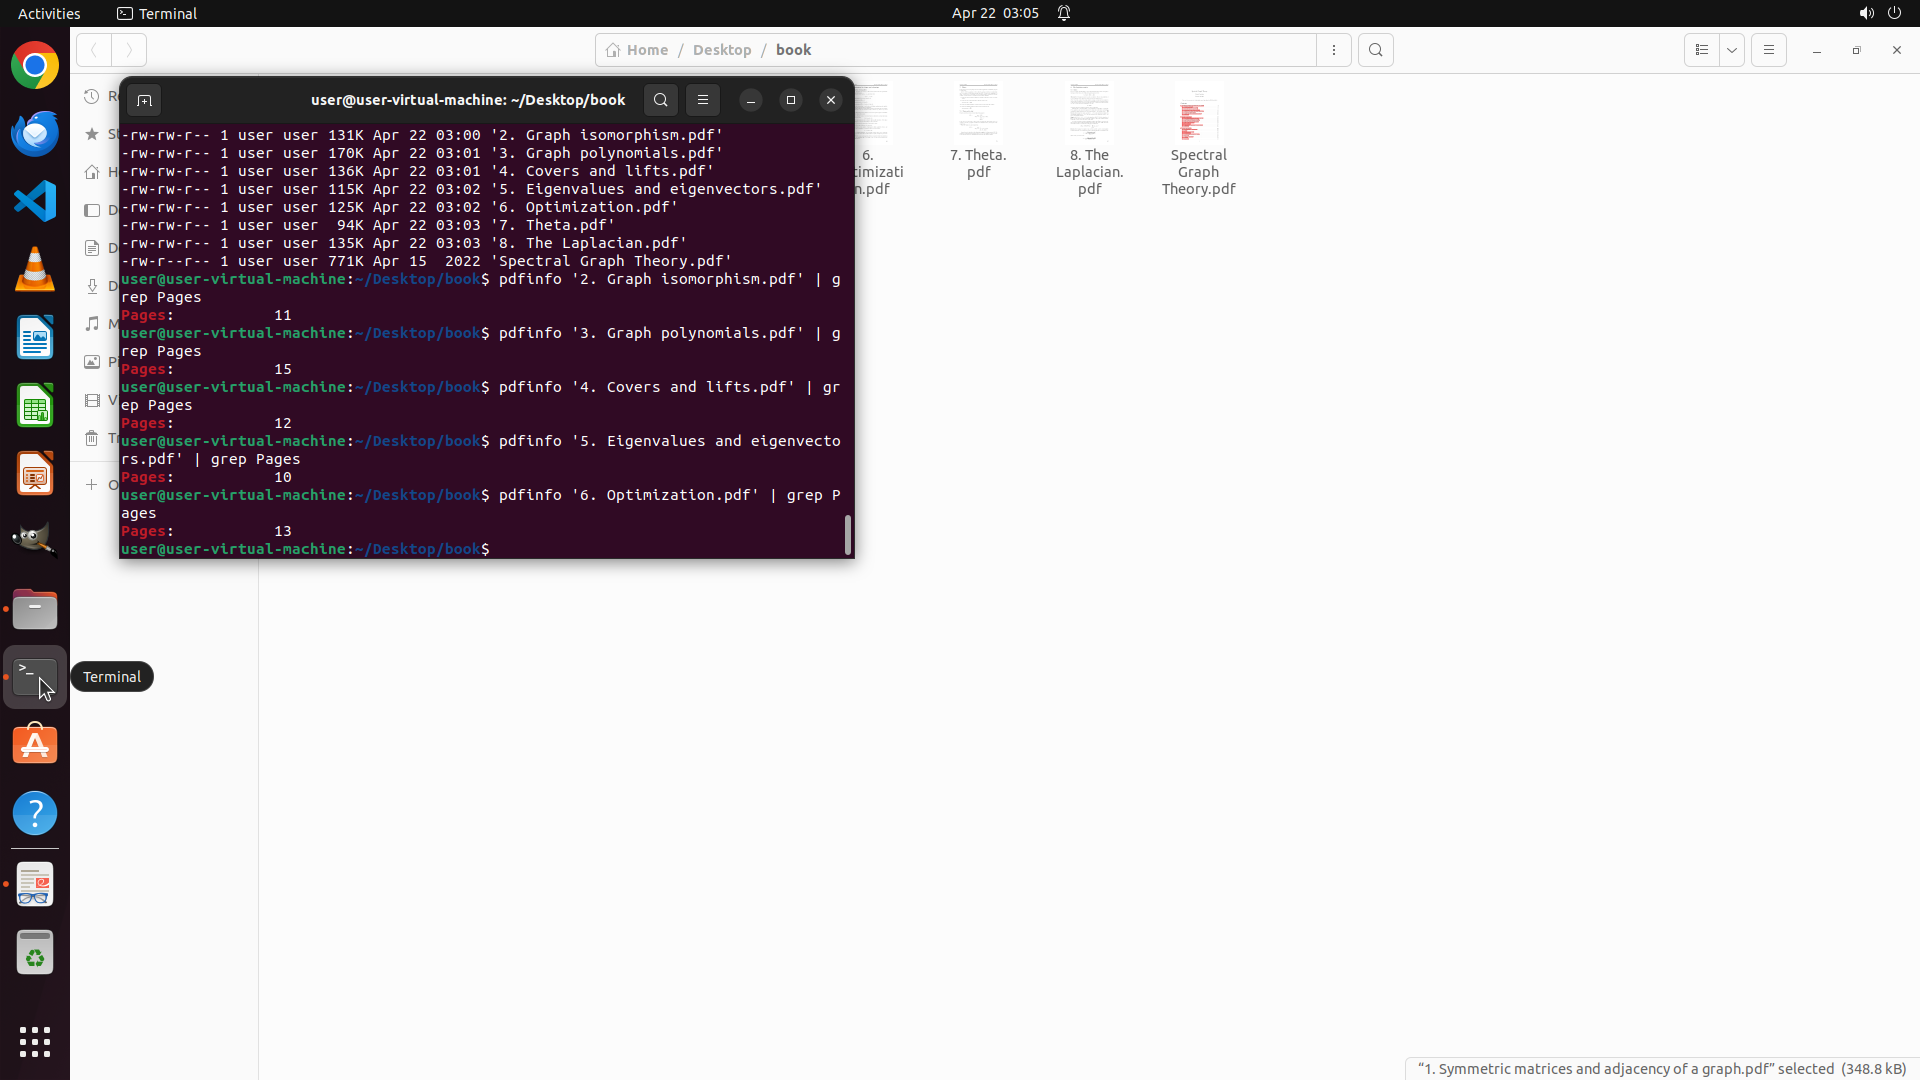
Task: Expand the view options dropdown arrow
Action: [1732, 50]
